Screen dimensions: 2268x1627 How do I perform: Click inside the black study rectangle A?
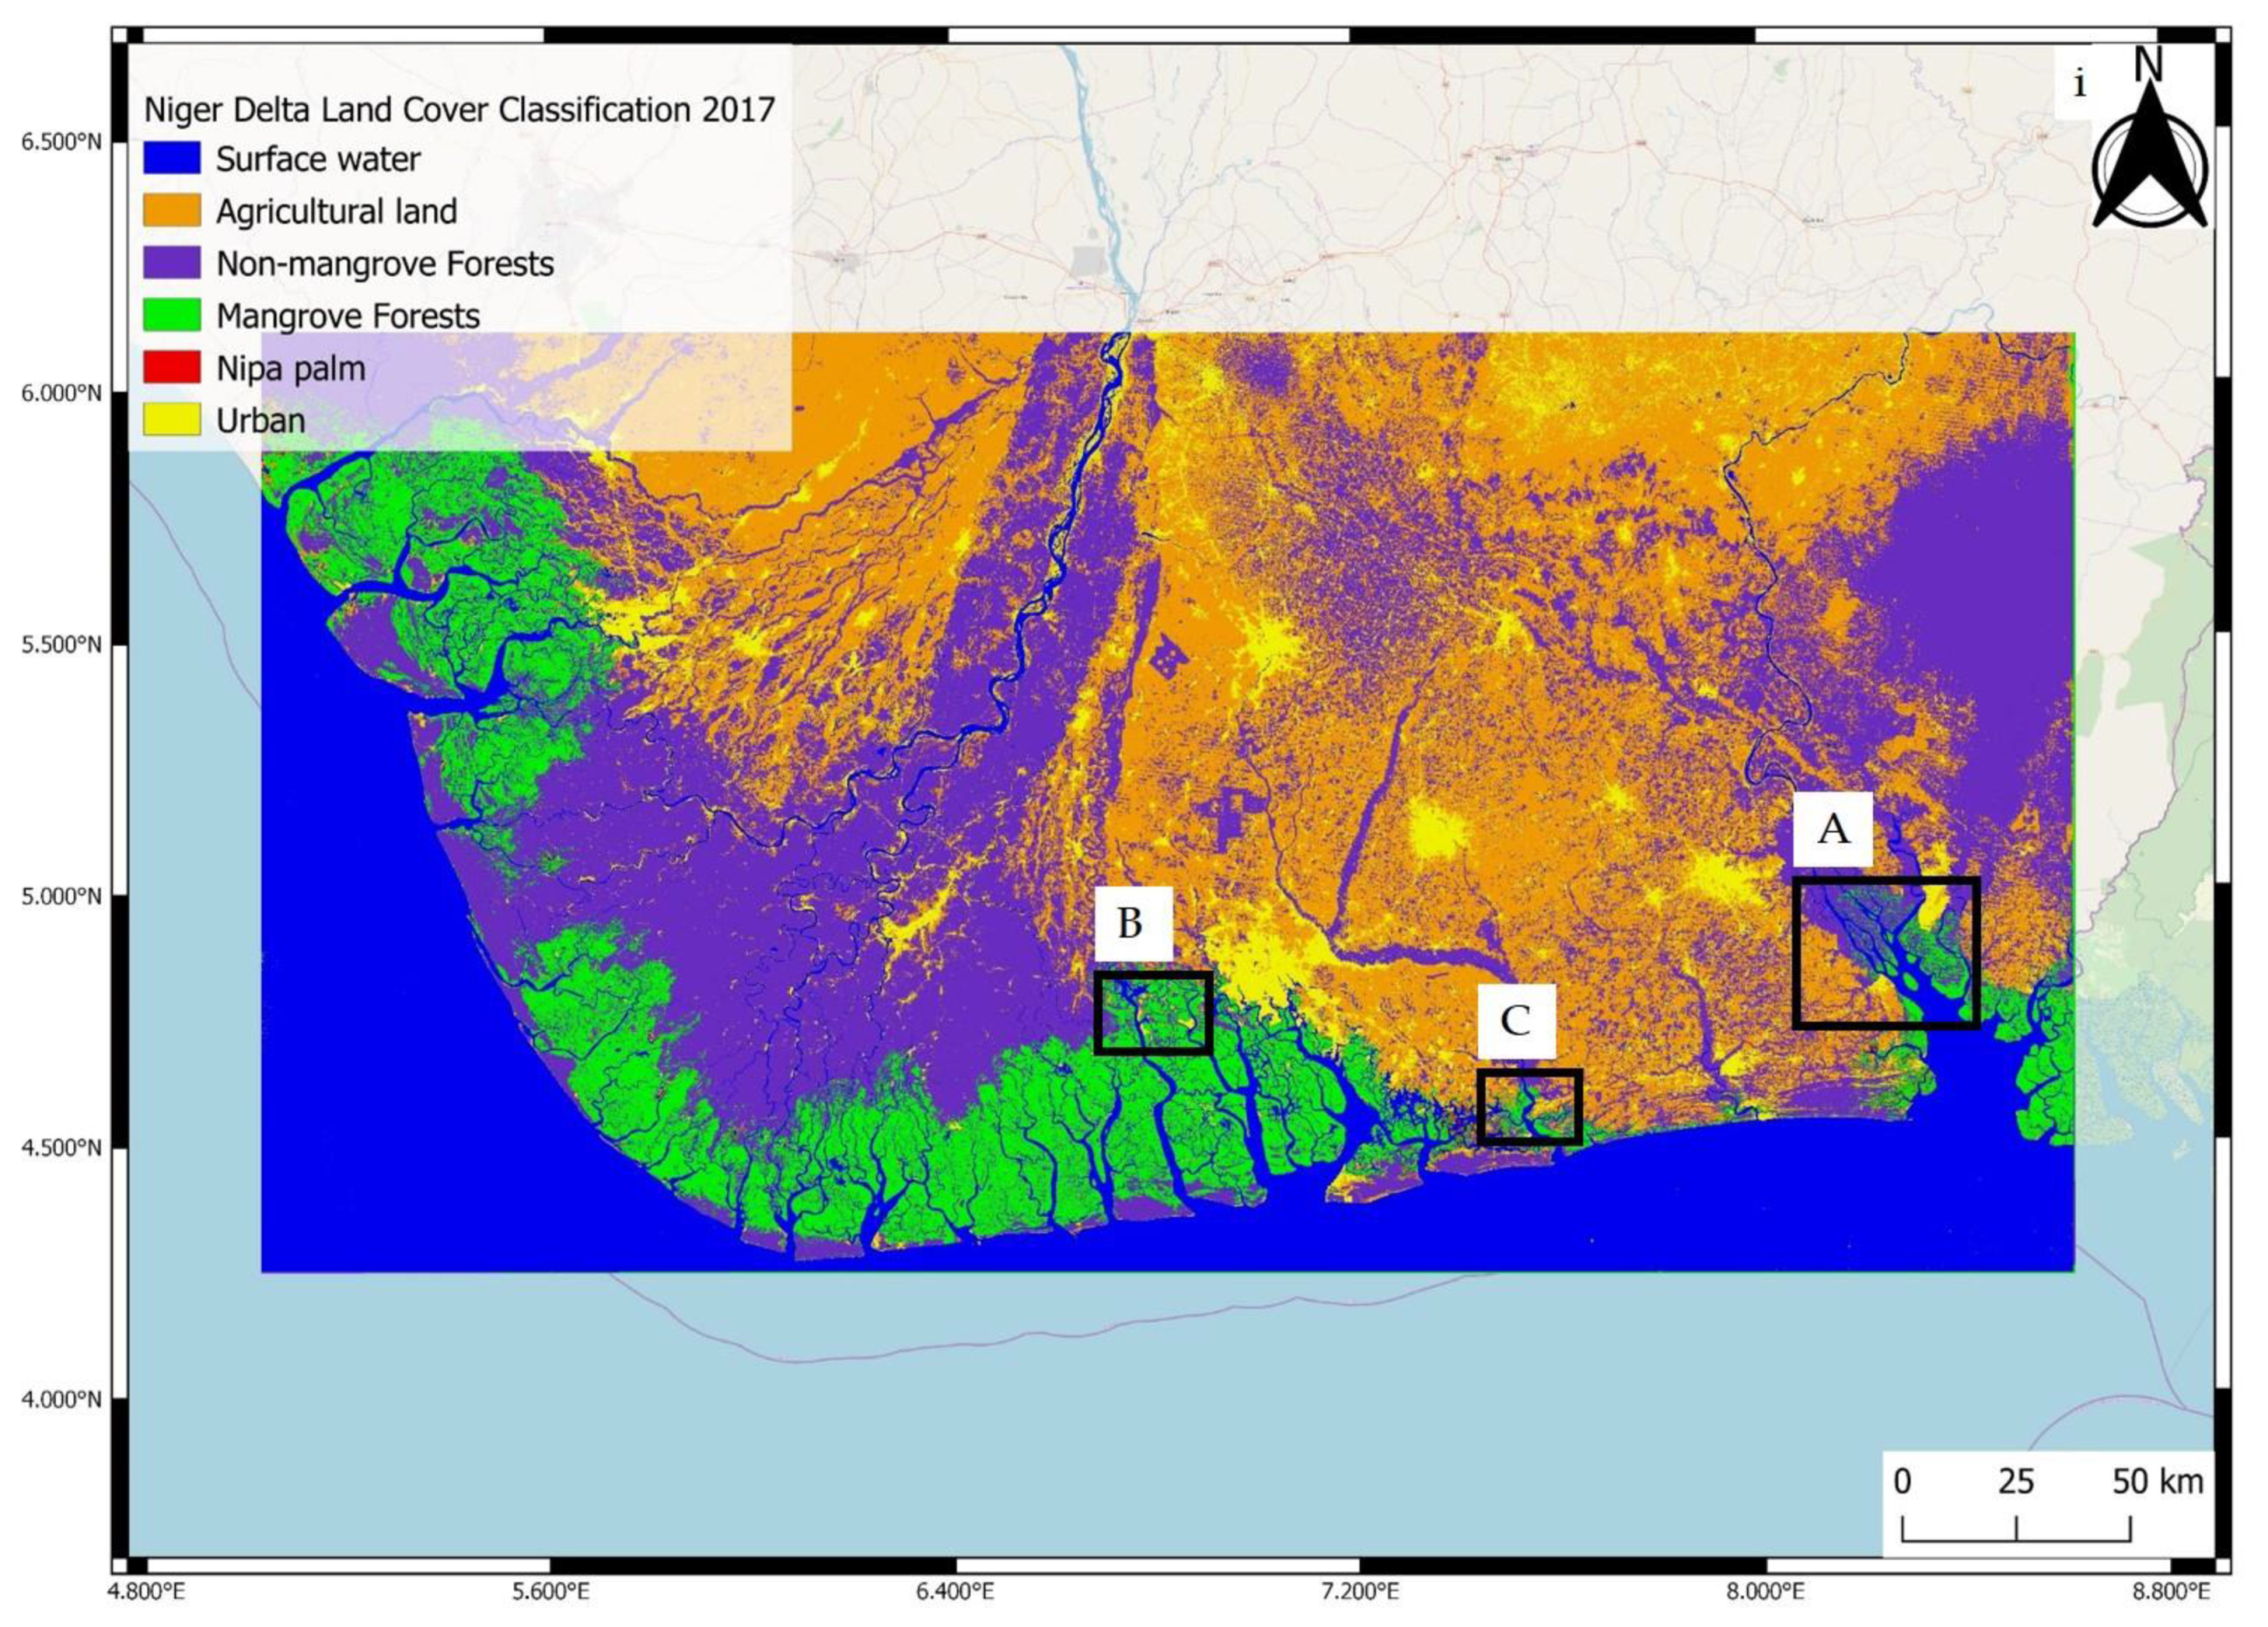click(x=1886, y=953)
